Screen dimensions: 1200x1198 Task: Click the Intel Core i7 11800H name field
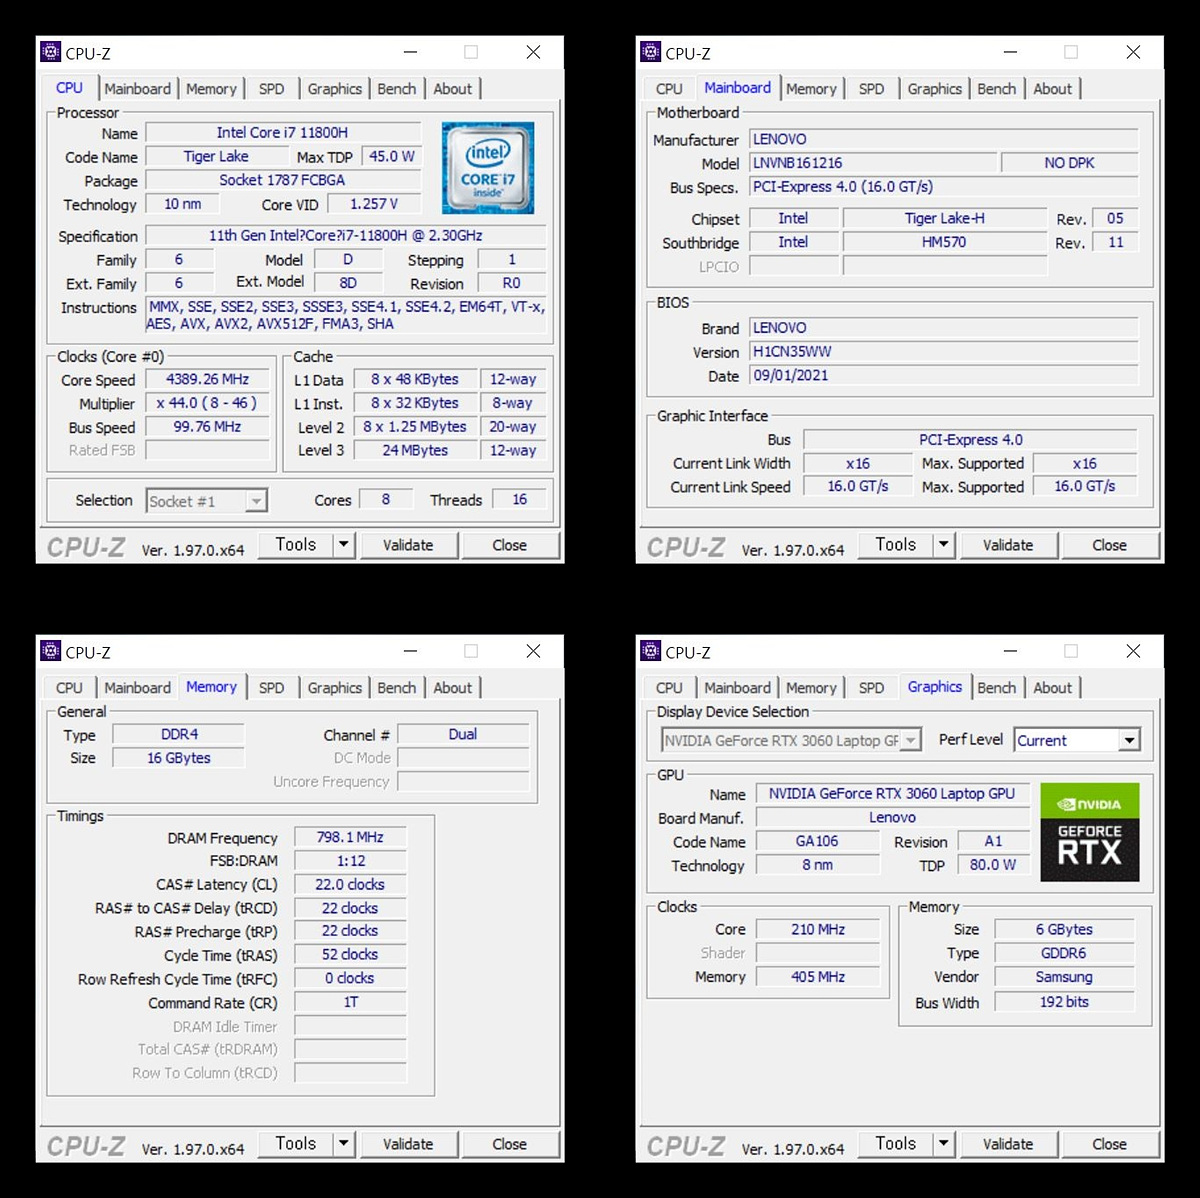tap(283, 132)
